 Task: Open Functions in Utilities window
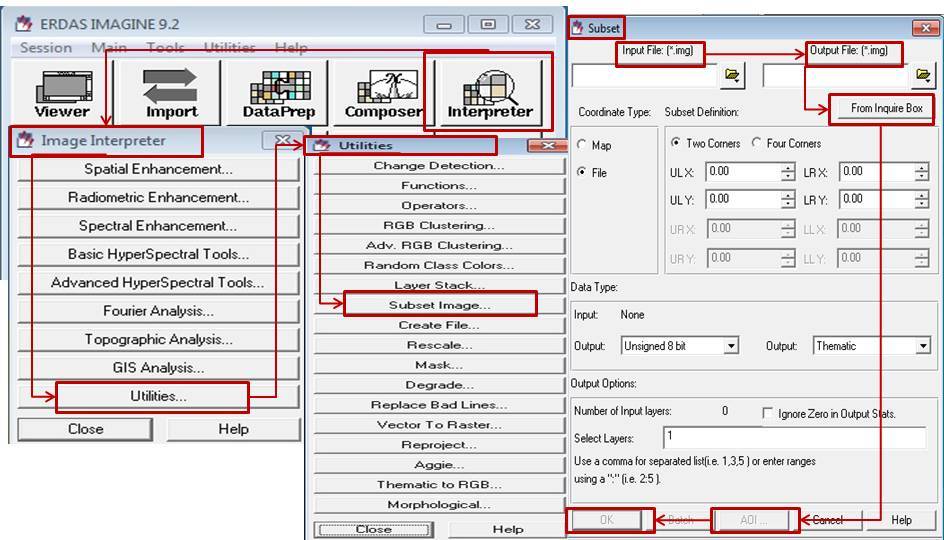[439, 185]
